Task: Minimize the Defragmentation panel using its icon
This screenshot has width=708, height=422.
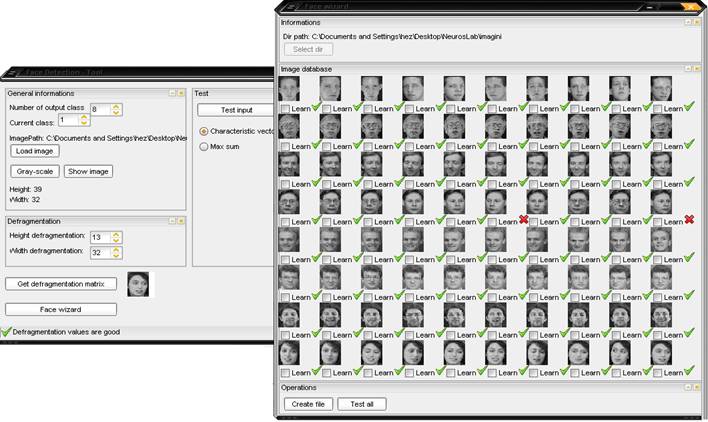Action: coord(172,220)
